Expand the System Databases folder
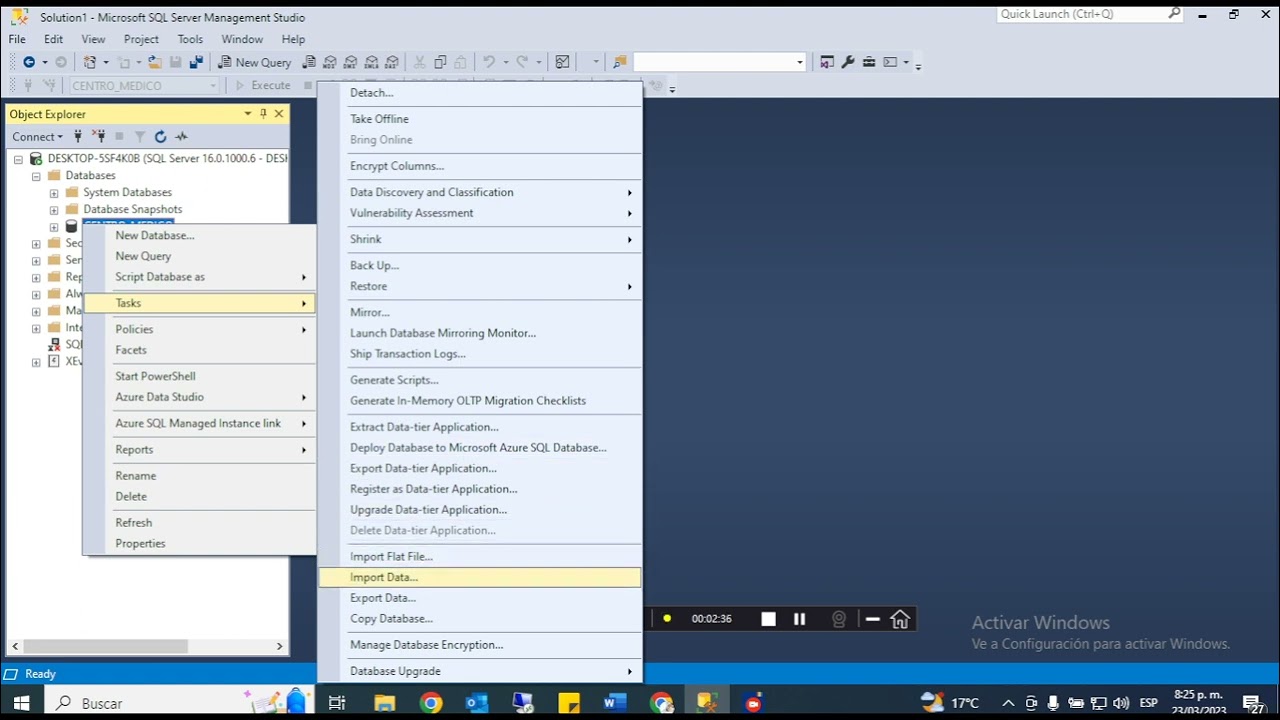 click(x=54, y=193)
